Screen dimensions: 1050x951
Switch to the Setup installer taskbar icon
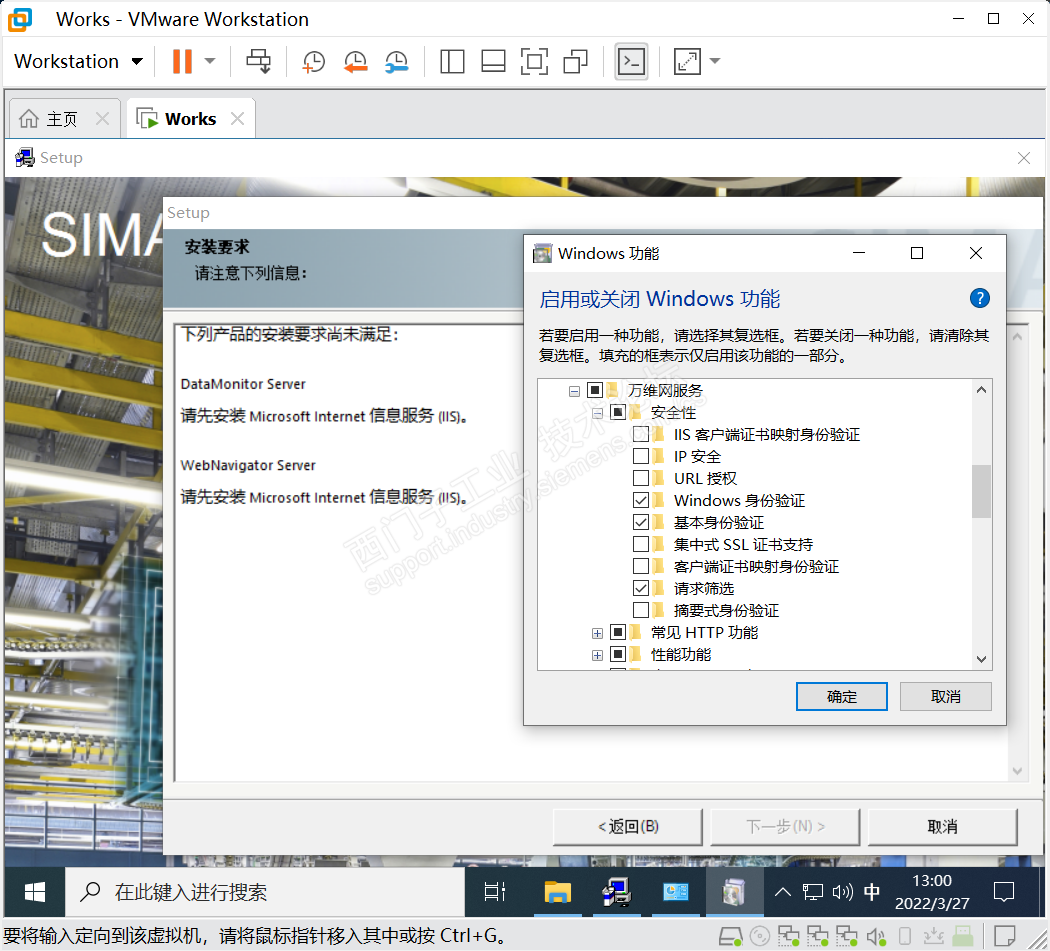616,892
